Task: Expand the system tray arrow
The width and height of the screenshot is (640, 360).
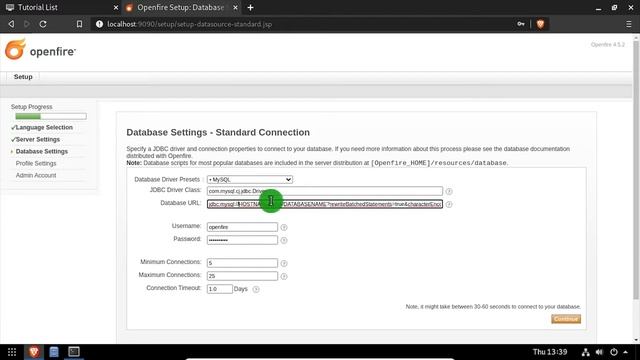Action: tap(625, 352)
